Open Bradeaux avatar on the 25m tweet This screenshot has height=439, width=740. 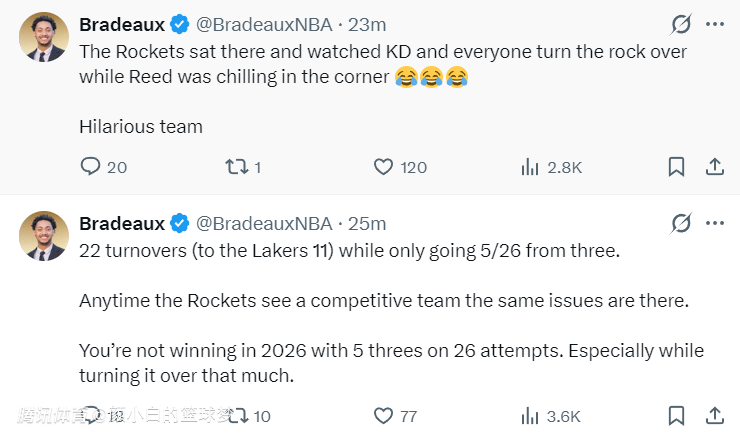[44, 236]
